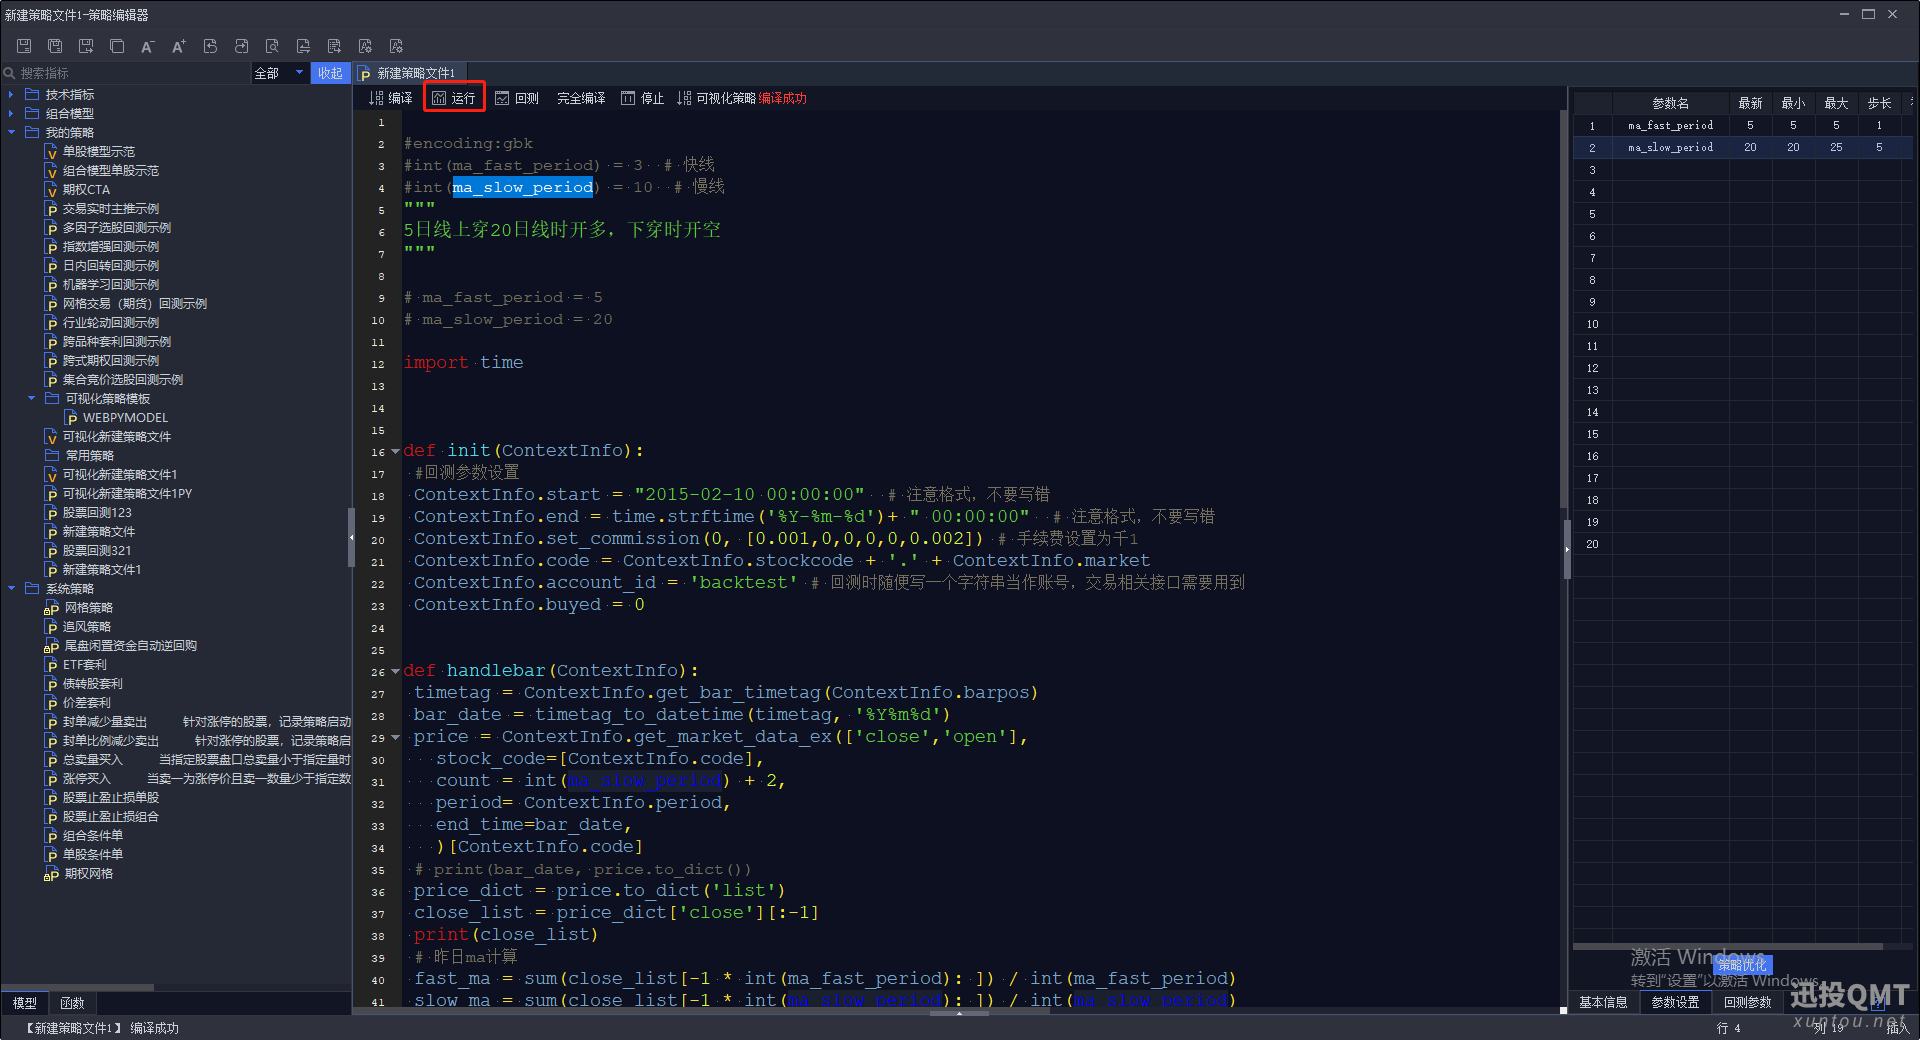Collapse the 我的策略 folder

11,132
